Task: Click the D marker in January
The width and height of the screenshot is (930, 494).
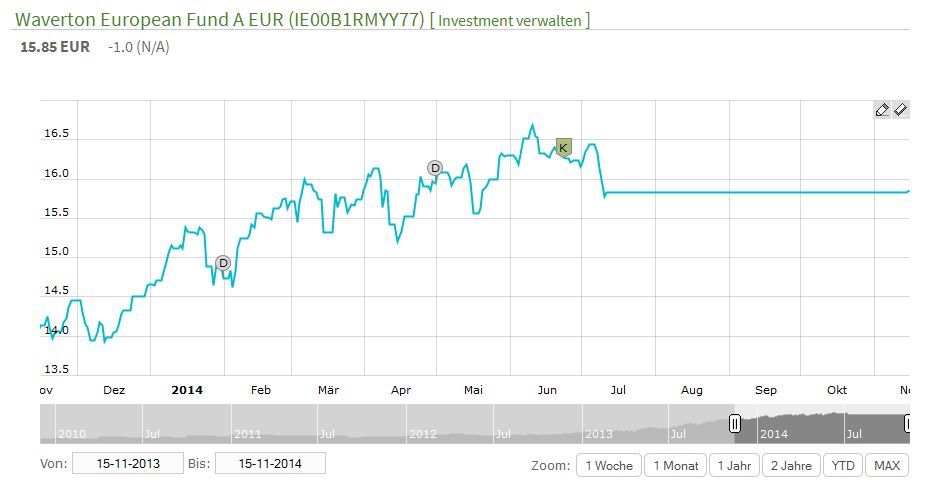Action: click(223, 262)
